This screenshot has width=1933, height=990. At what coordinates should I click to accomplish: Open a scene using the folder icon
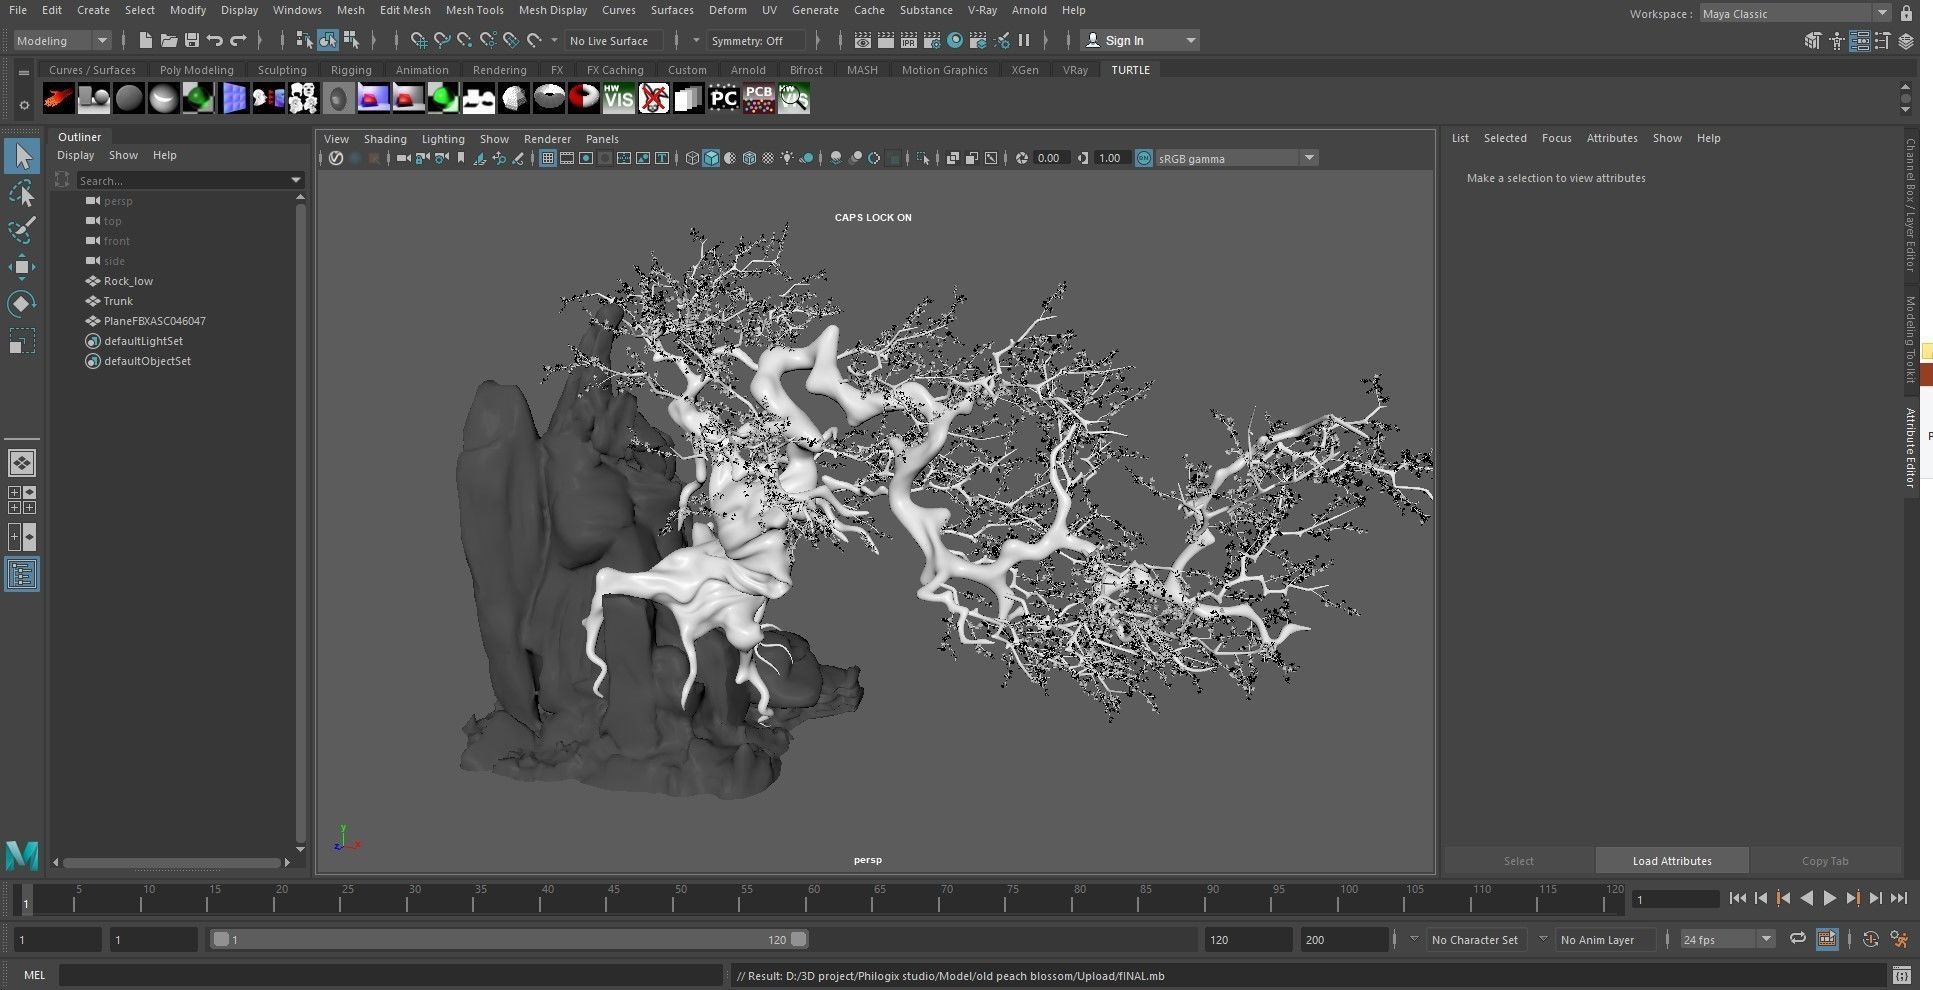[x=169, y=40]
